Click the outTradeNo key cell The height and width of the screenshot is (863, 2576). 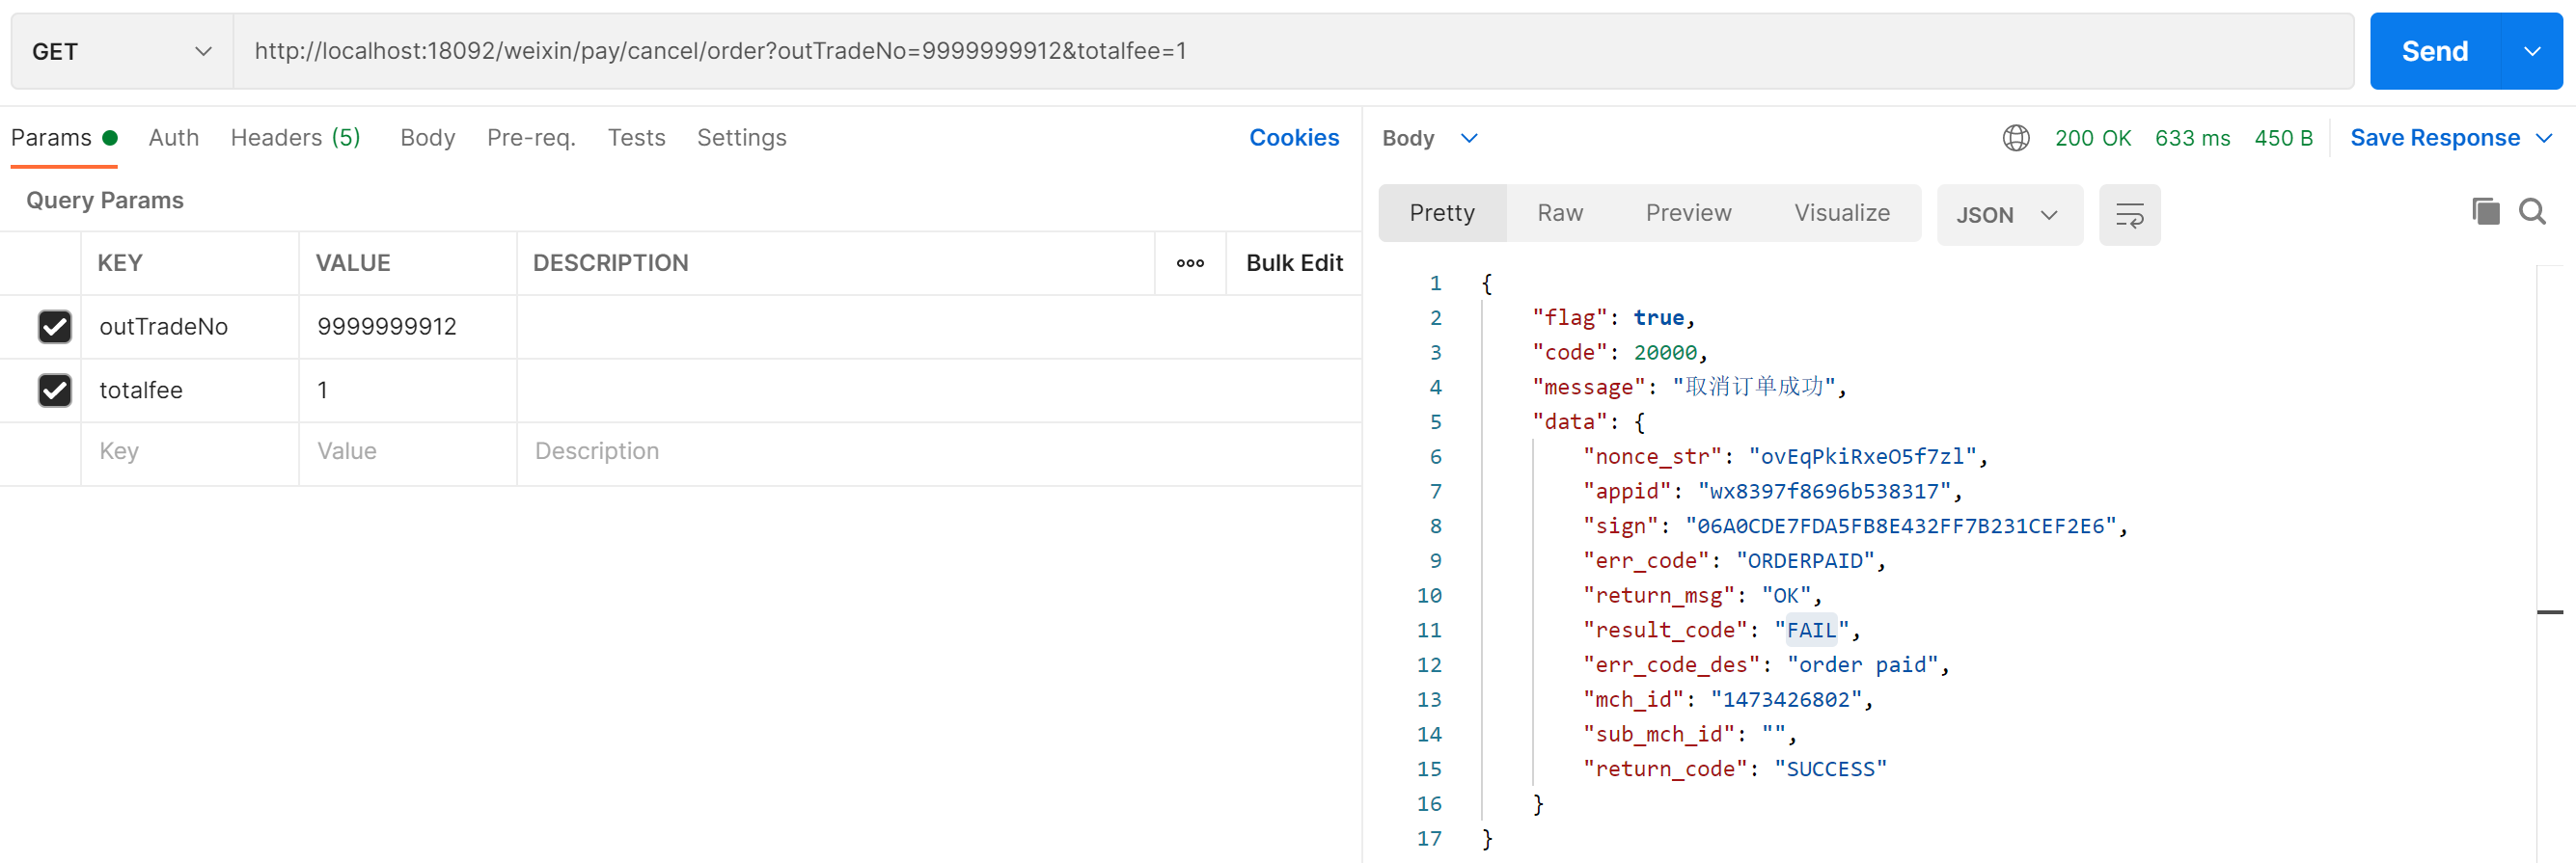tap(189, 327)
